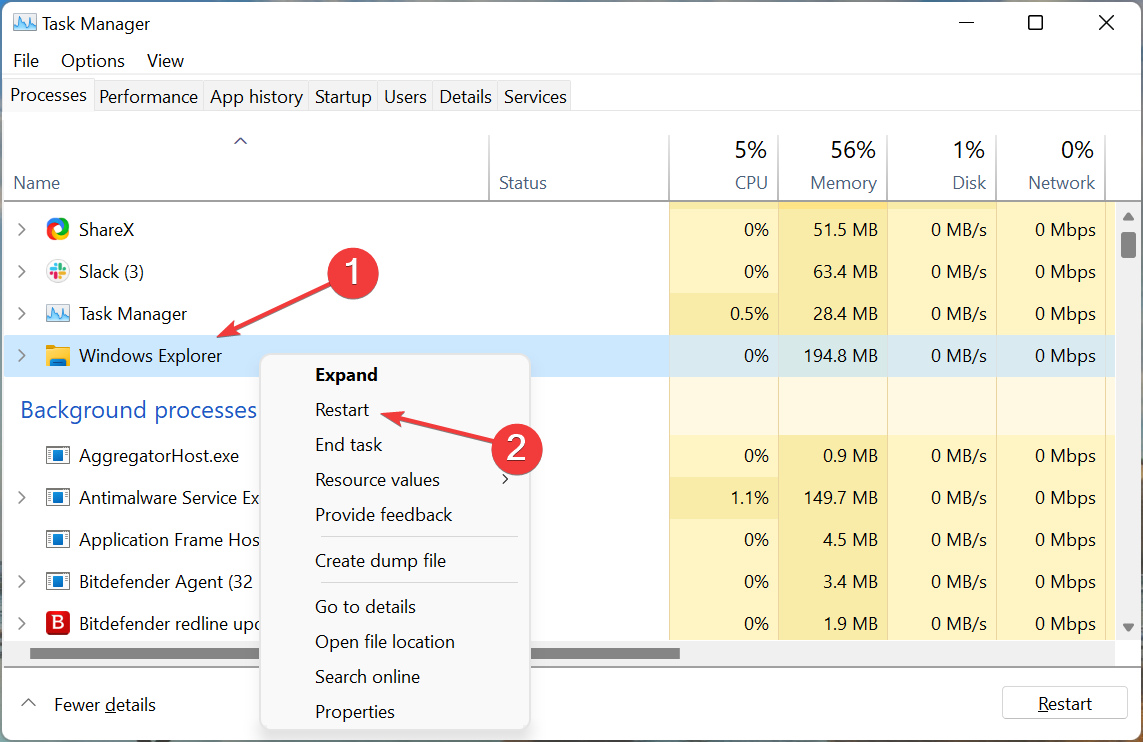Expand the ShareX process group
Viewport: 1143px width, 742px height.
pyautogui.click(x=22, y=230)
